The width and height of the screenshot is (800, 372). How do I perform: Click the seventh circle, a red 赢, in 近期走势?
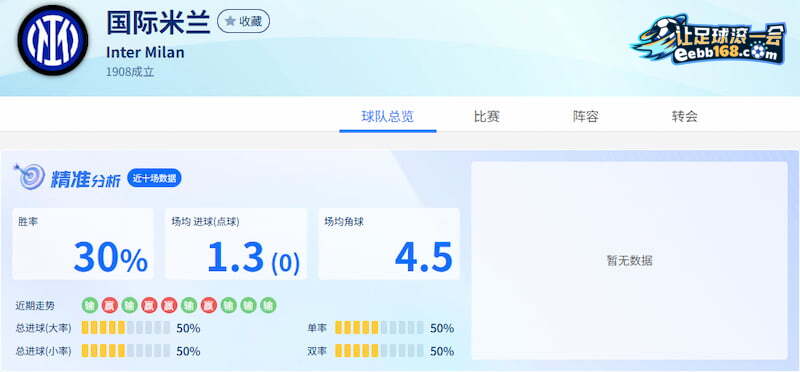click(x=209, y=306)
